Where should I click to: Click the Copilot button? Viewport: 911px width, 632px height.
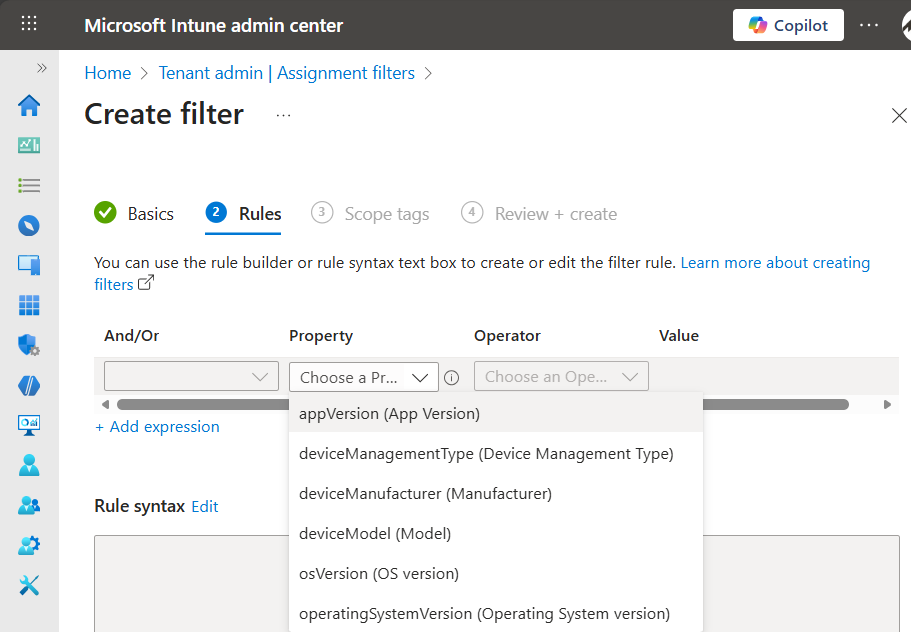788,25
